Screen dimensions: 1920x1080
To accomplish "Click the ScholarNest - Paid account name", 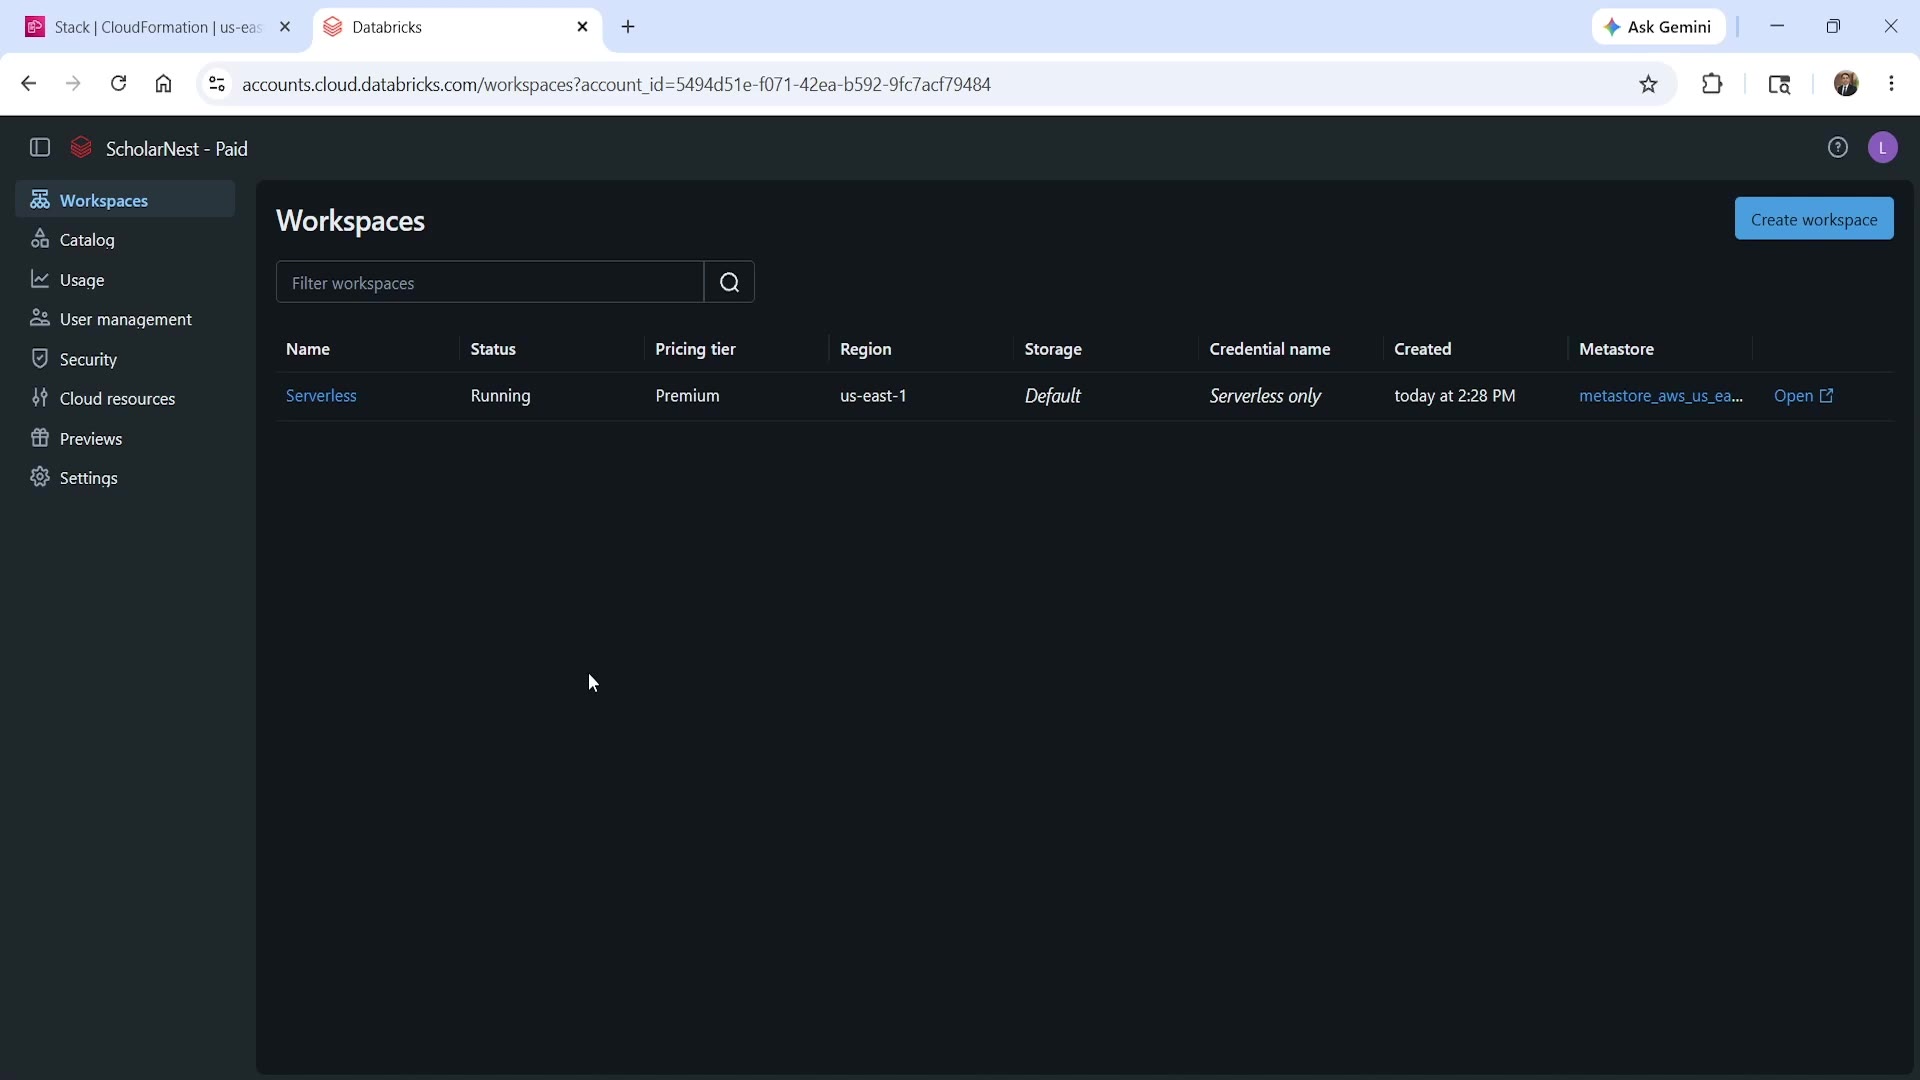I will [x=177, y=149].
